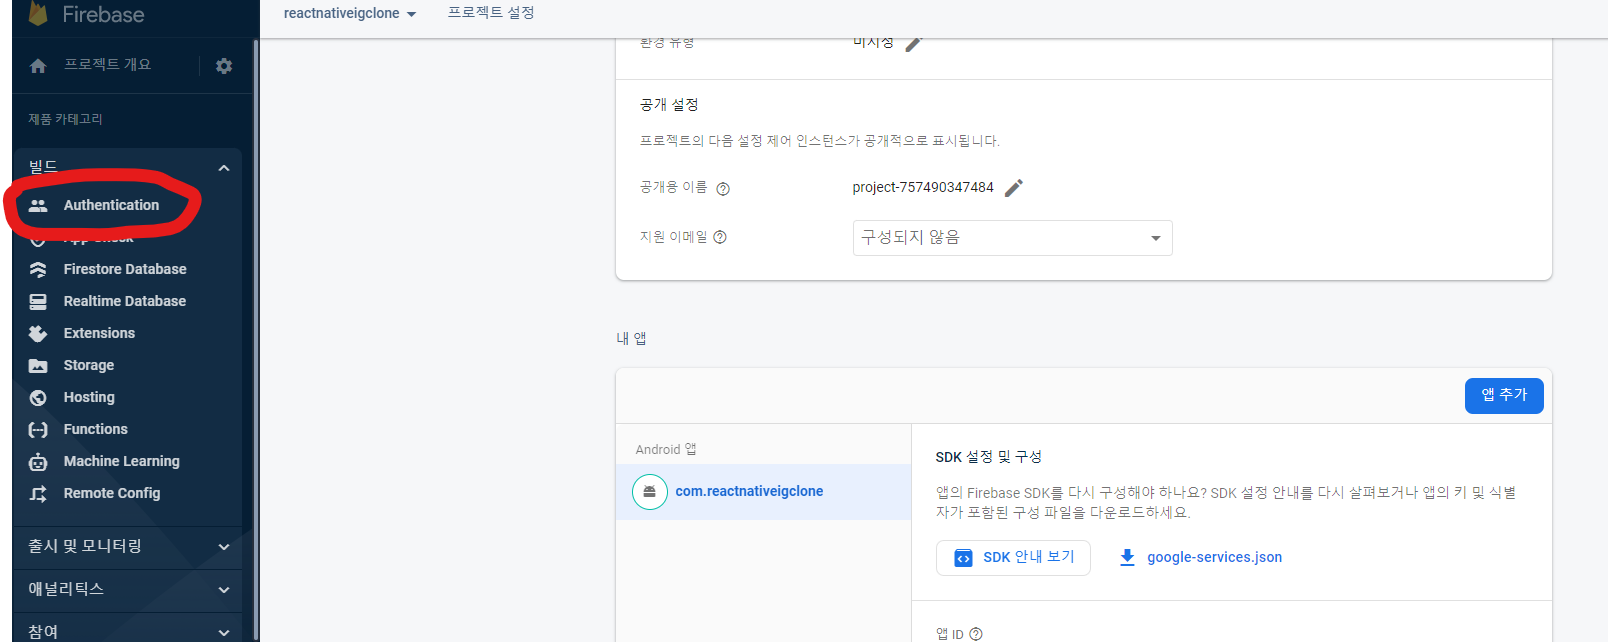Select com.reactnativeigclone app entry
The height and width of the screenshot is (642, 1608).
pos(763,491)
